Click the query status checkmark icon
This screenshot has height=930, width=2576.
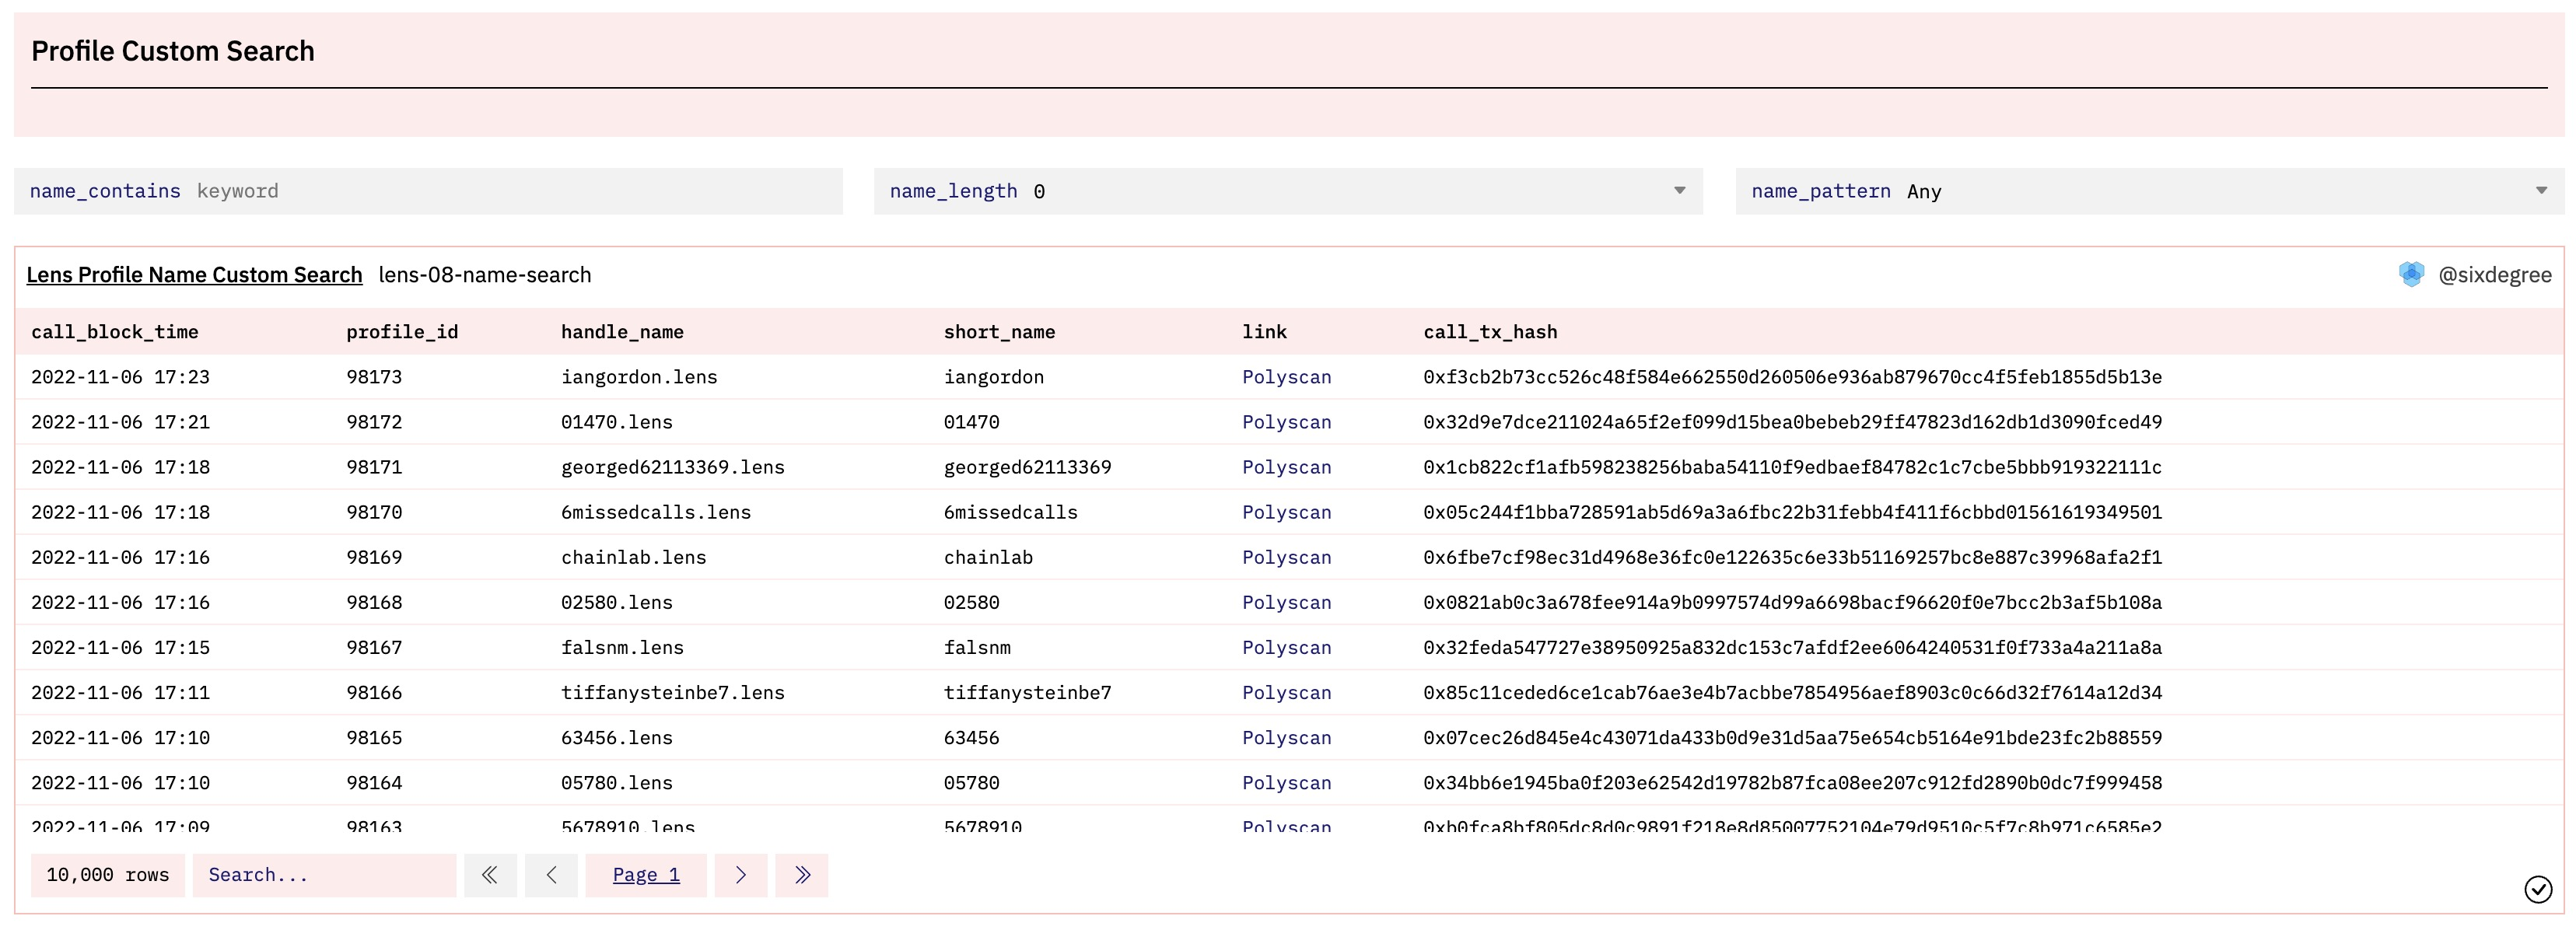click(x=2538, y=889)
